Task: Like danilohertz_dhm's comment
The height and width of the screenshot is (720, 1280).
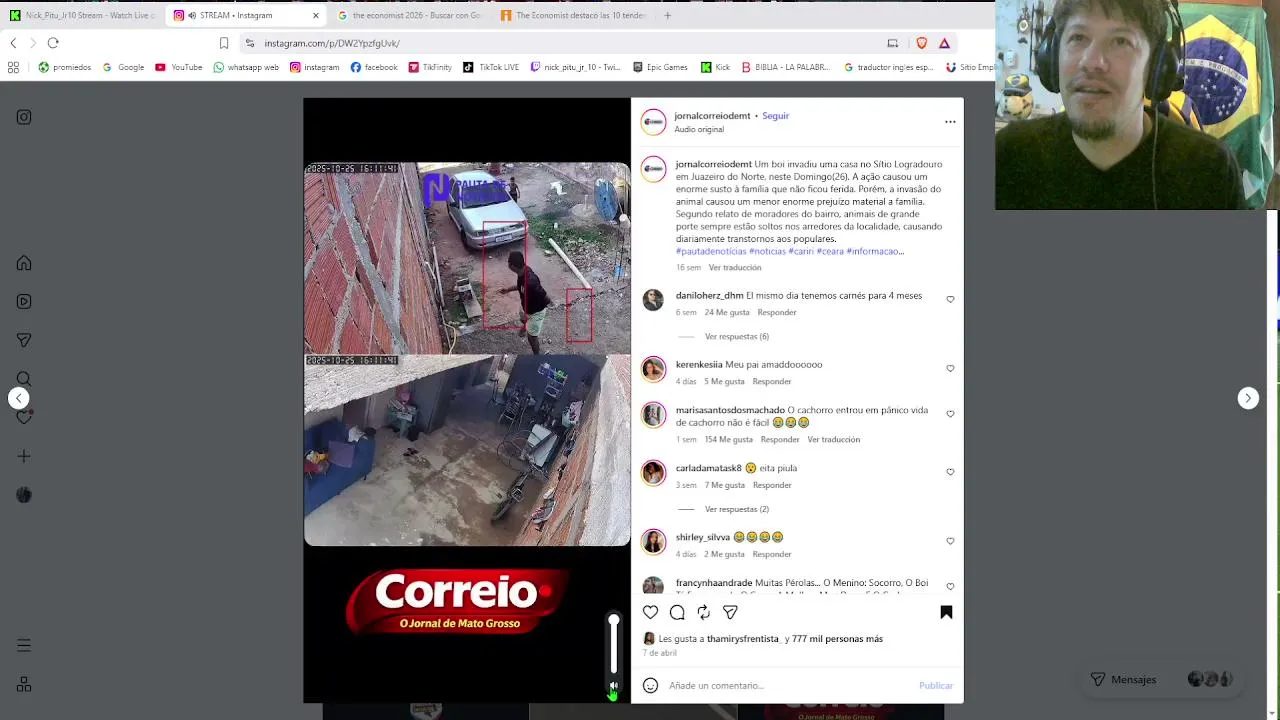Action: pyautogui.click(x=950, y=299)
